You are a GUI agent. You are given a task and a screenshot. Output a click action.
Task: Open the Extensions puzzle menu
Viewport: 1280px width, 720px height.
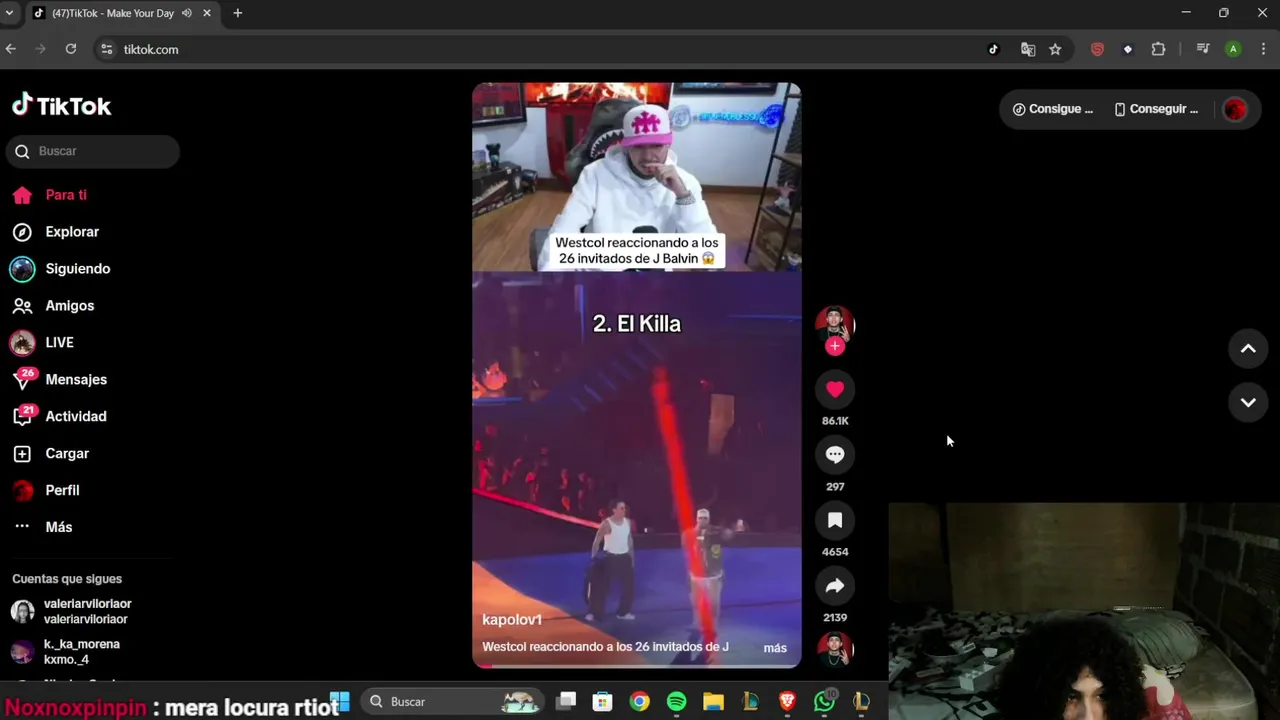coord(1159,49)
